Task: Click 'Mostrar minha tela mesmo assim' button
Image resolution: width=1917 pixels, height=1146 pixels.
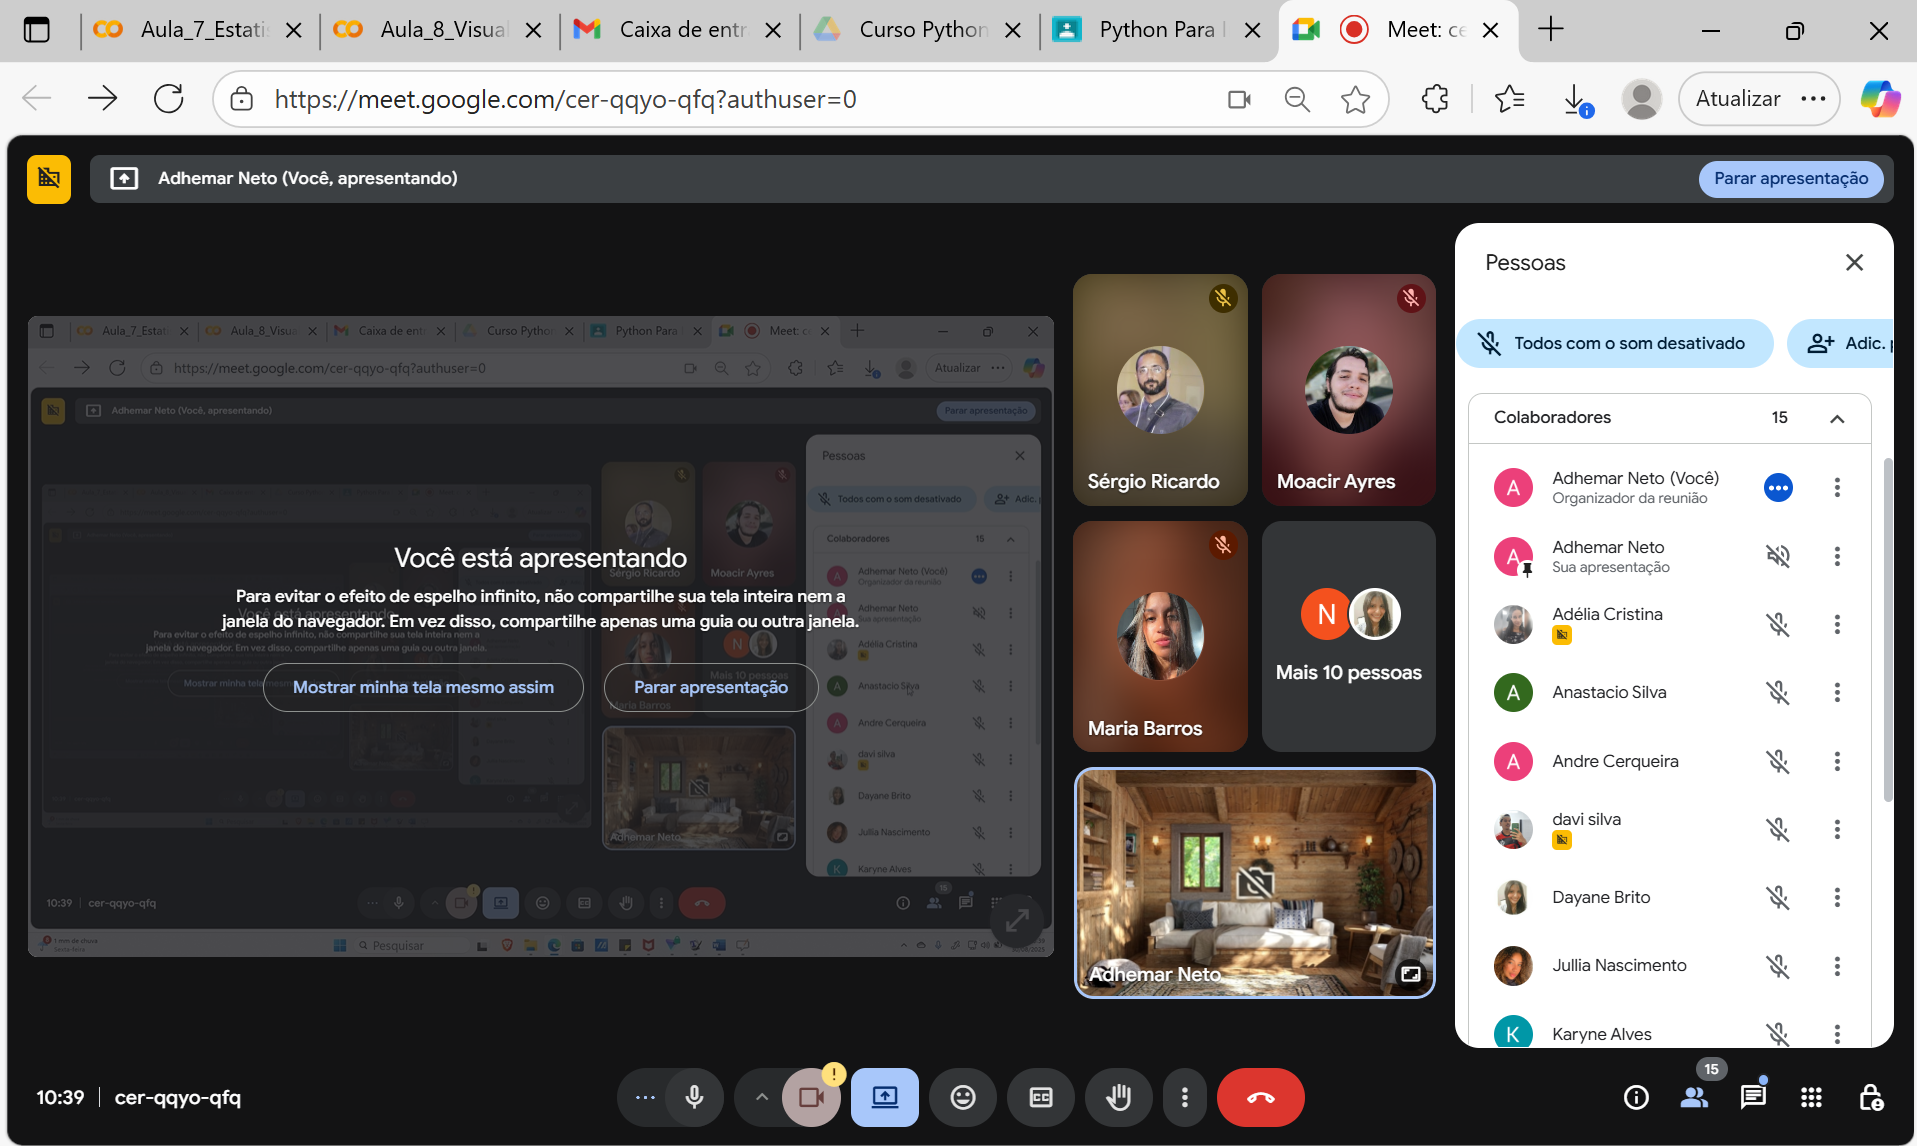Action: tap(423, 688)
